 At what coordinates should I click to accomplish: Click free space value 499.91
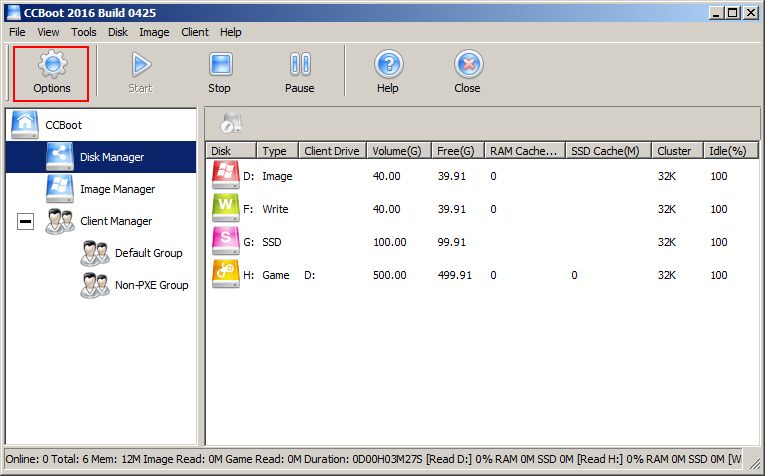pos(455,275)
